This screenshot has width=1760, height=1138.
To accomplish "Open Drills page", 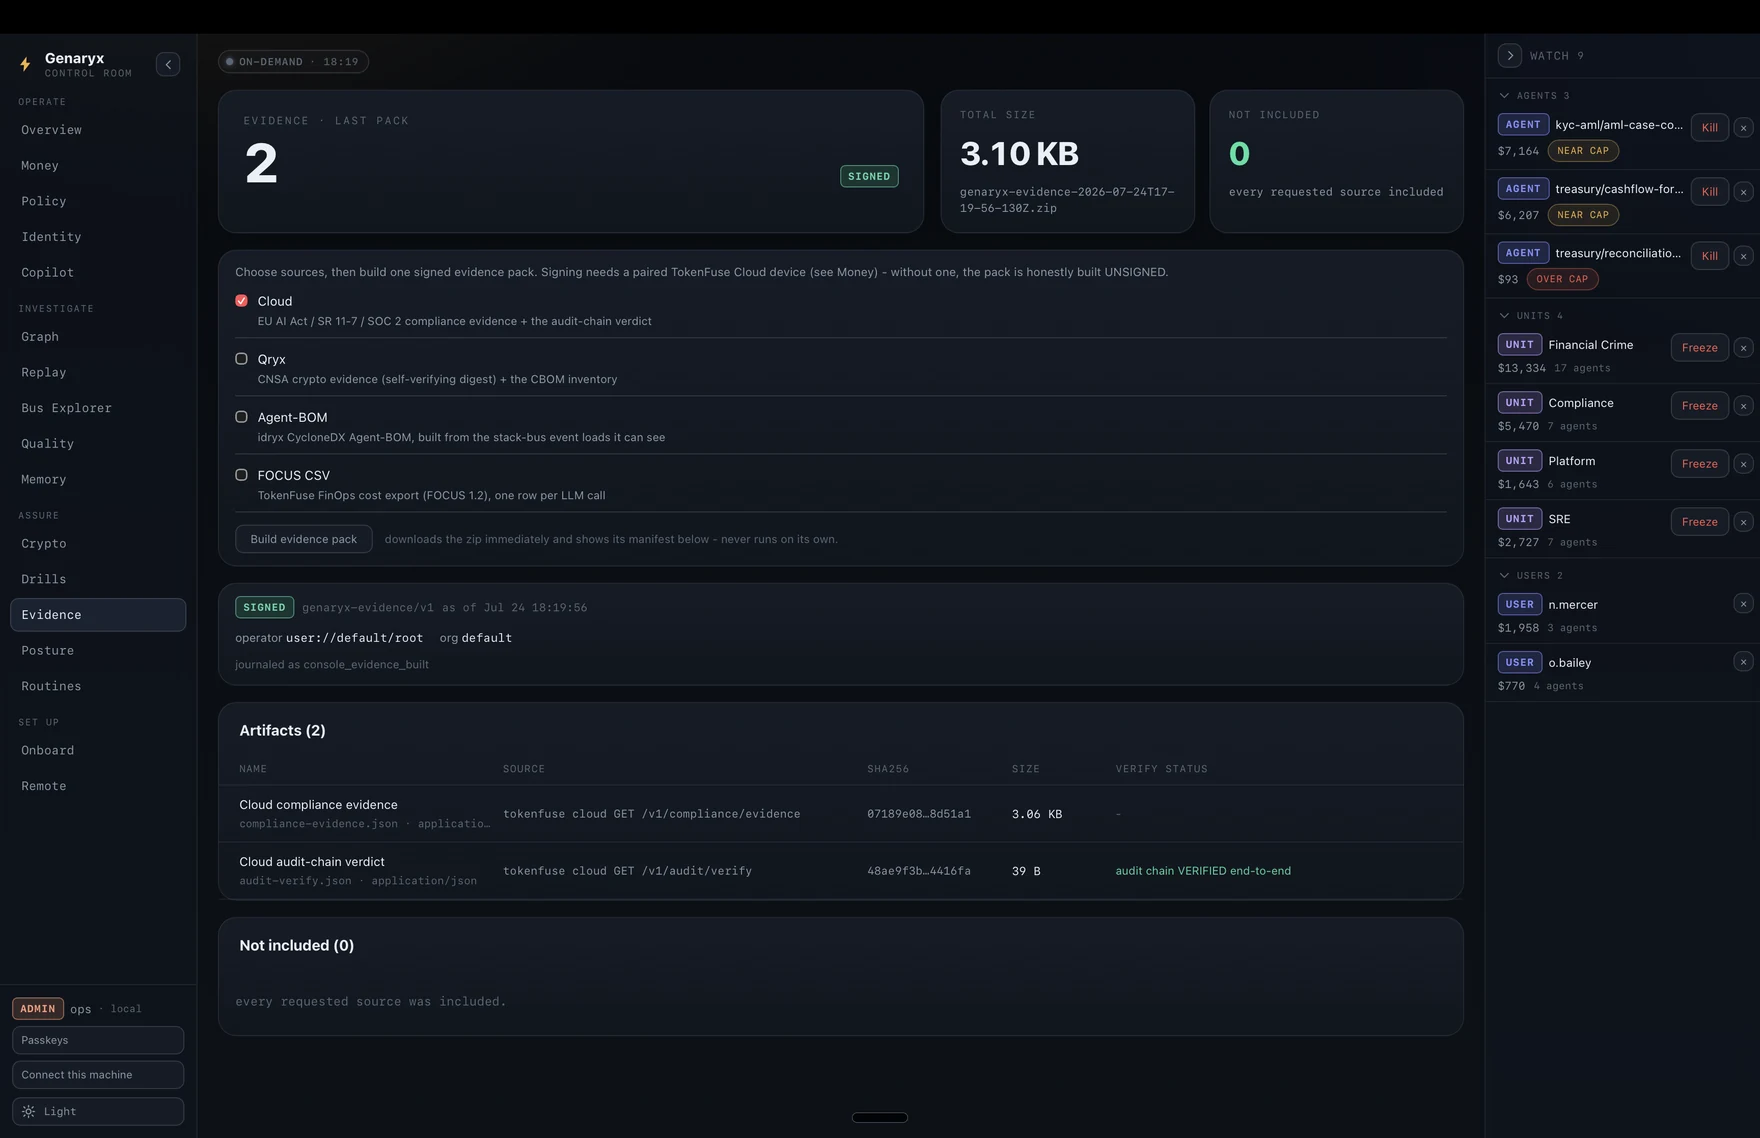I will [98, 580].
